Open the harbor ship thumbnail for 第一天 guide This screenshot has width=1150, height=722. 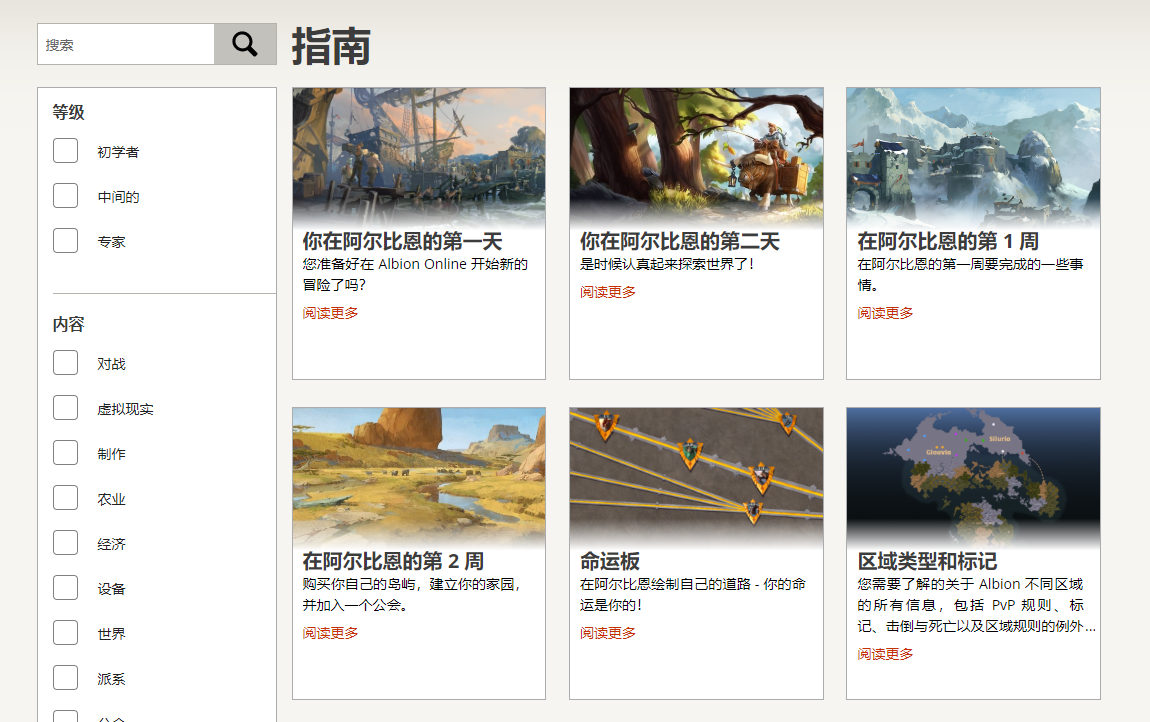tap(419, 156)
